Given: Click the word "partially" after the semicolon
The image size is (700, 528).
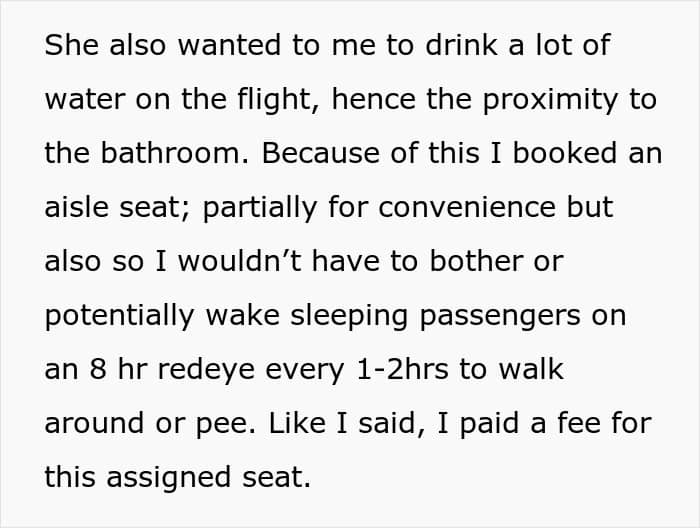Looking at the screenshot, I should click(x=260, y=207).
